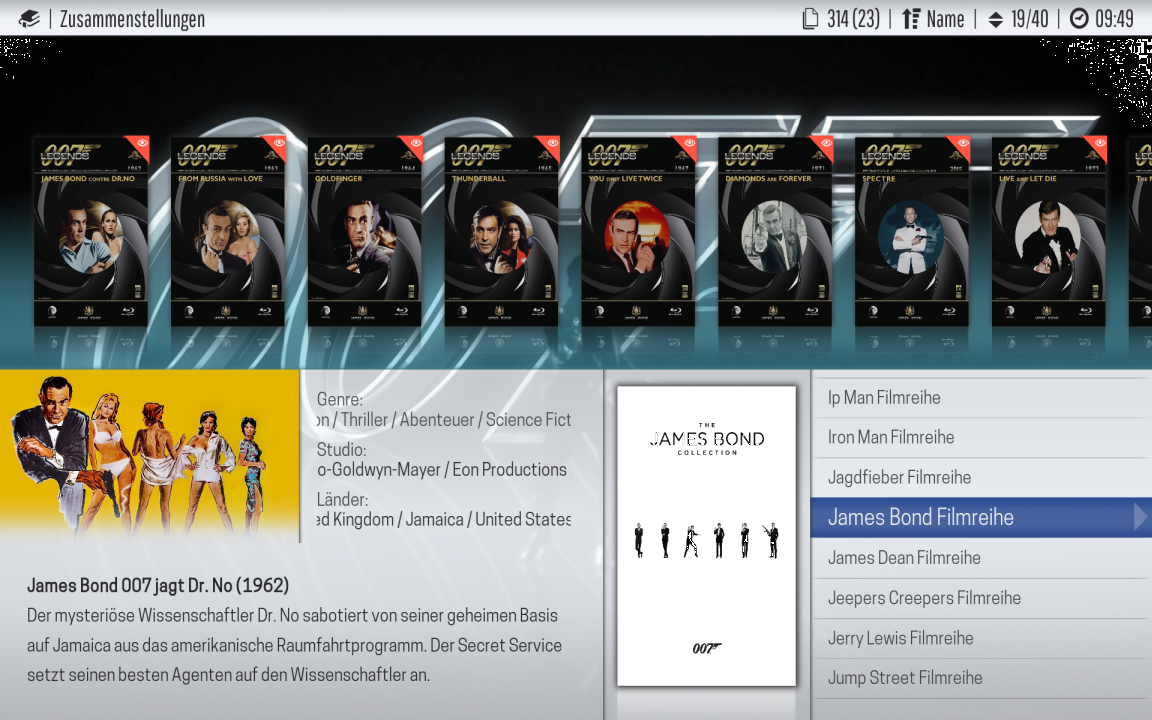Toggle watched eye on Diamonds Are Forever
1152x720 pixels.
coord(825,143)
